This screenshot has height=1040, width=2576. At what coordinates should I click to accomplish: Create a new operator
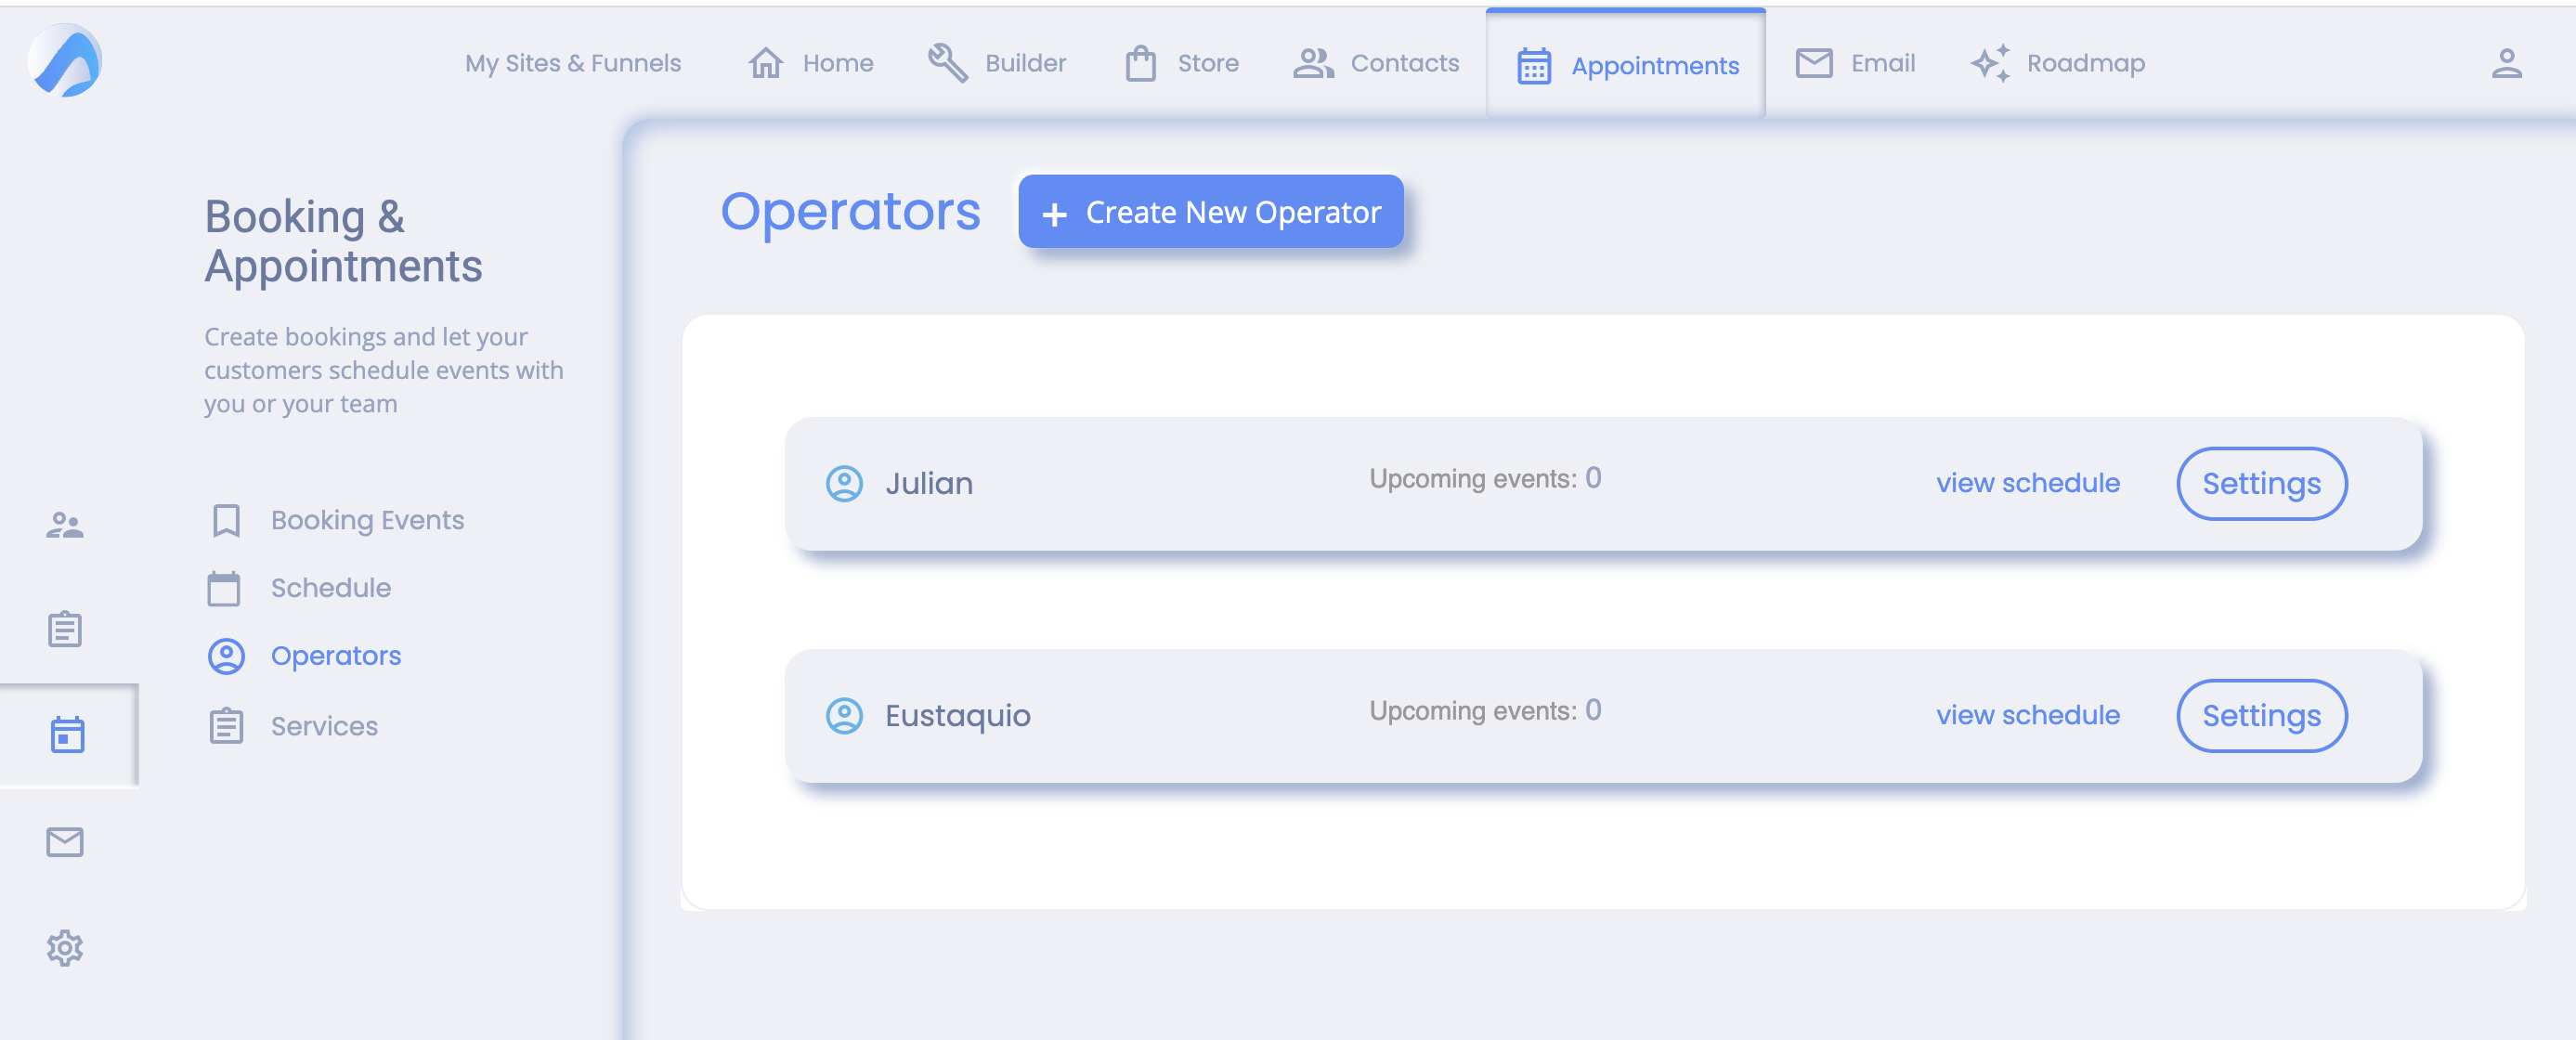click(1210, 212)
